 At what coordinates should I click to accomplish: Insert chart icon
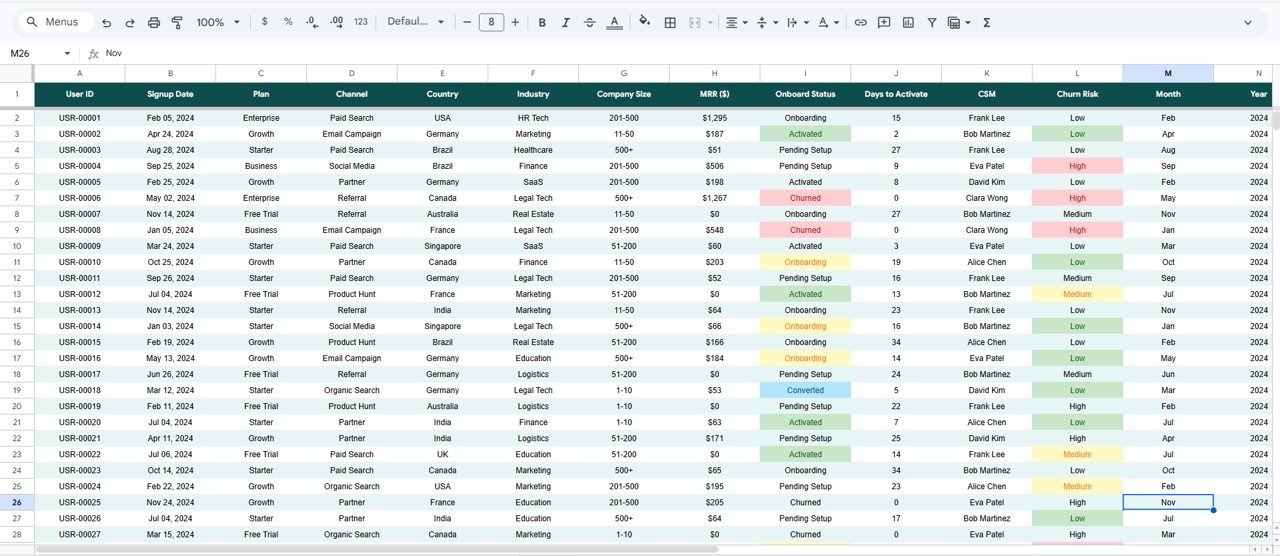tap(908, 22)
